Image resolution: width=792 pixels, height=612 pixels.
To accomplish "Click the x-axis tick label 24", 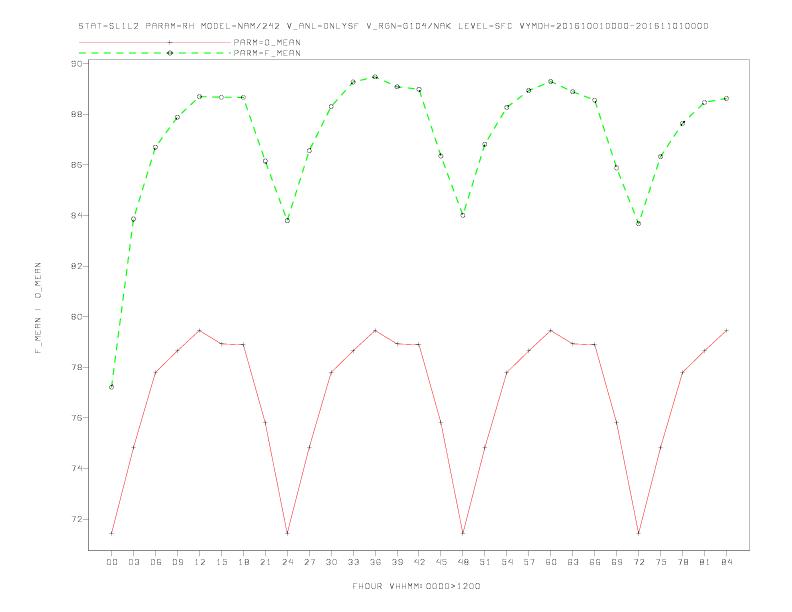I will tap(287, 562).
